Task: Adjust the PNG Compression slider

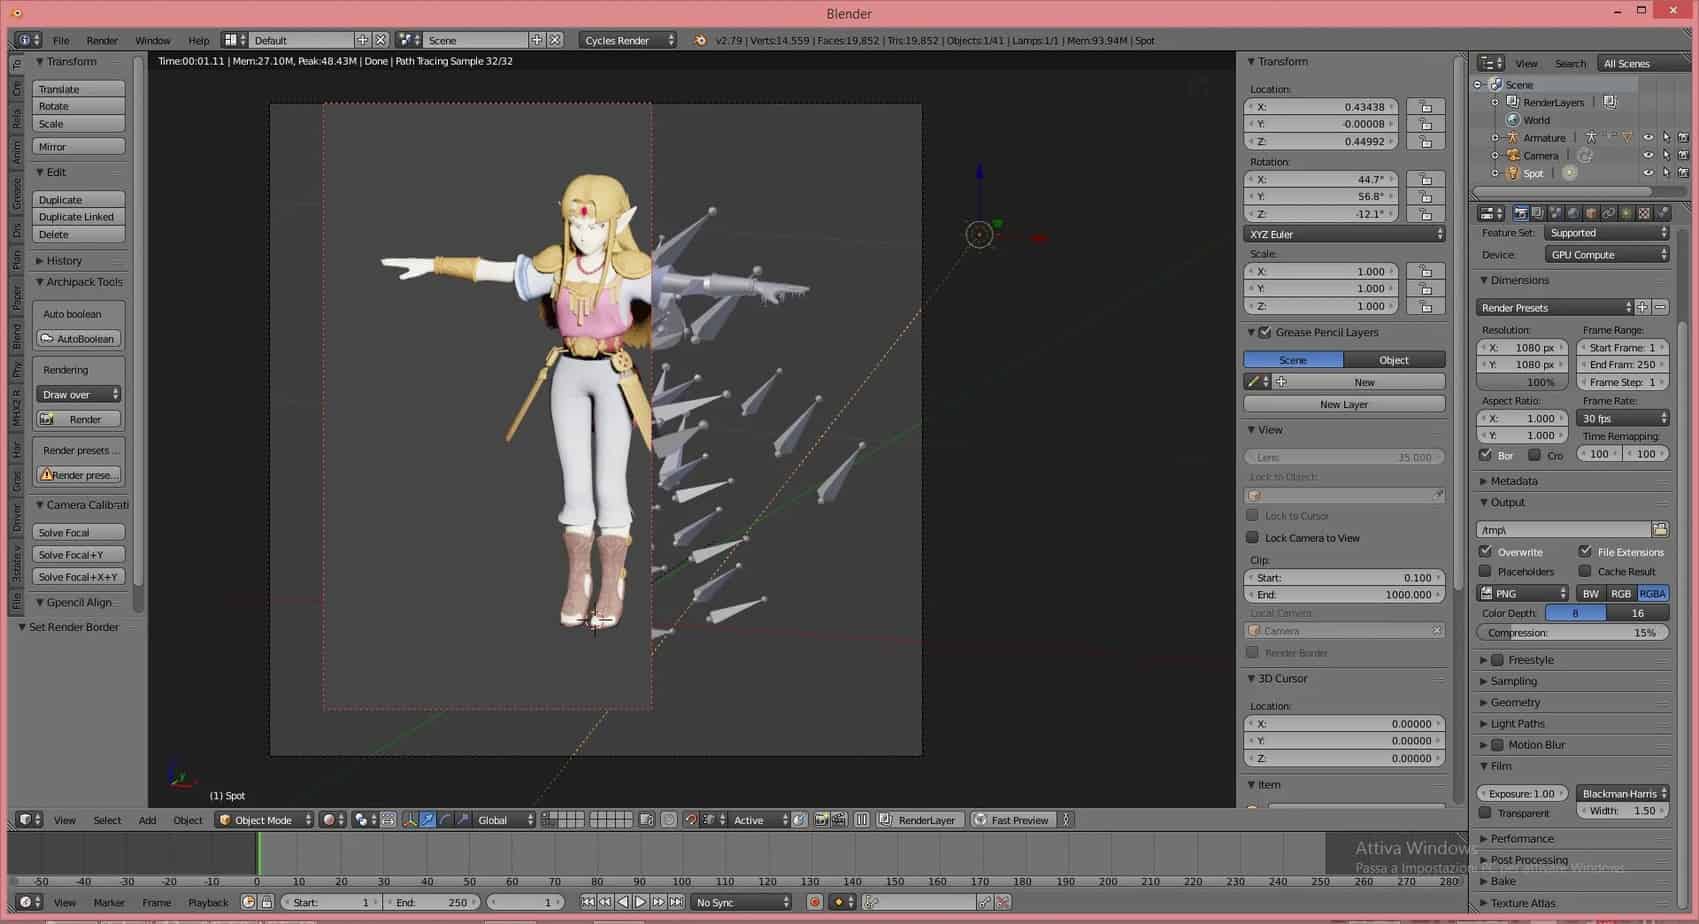Action: pyautogui.click(x=1573, y=633)
